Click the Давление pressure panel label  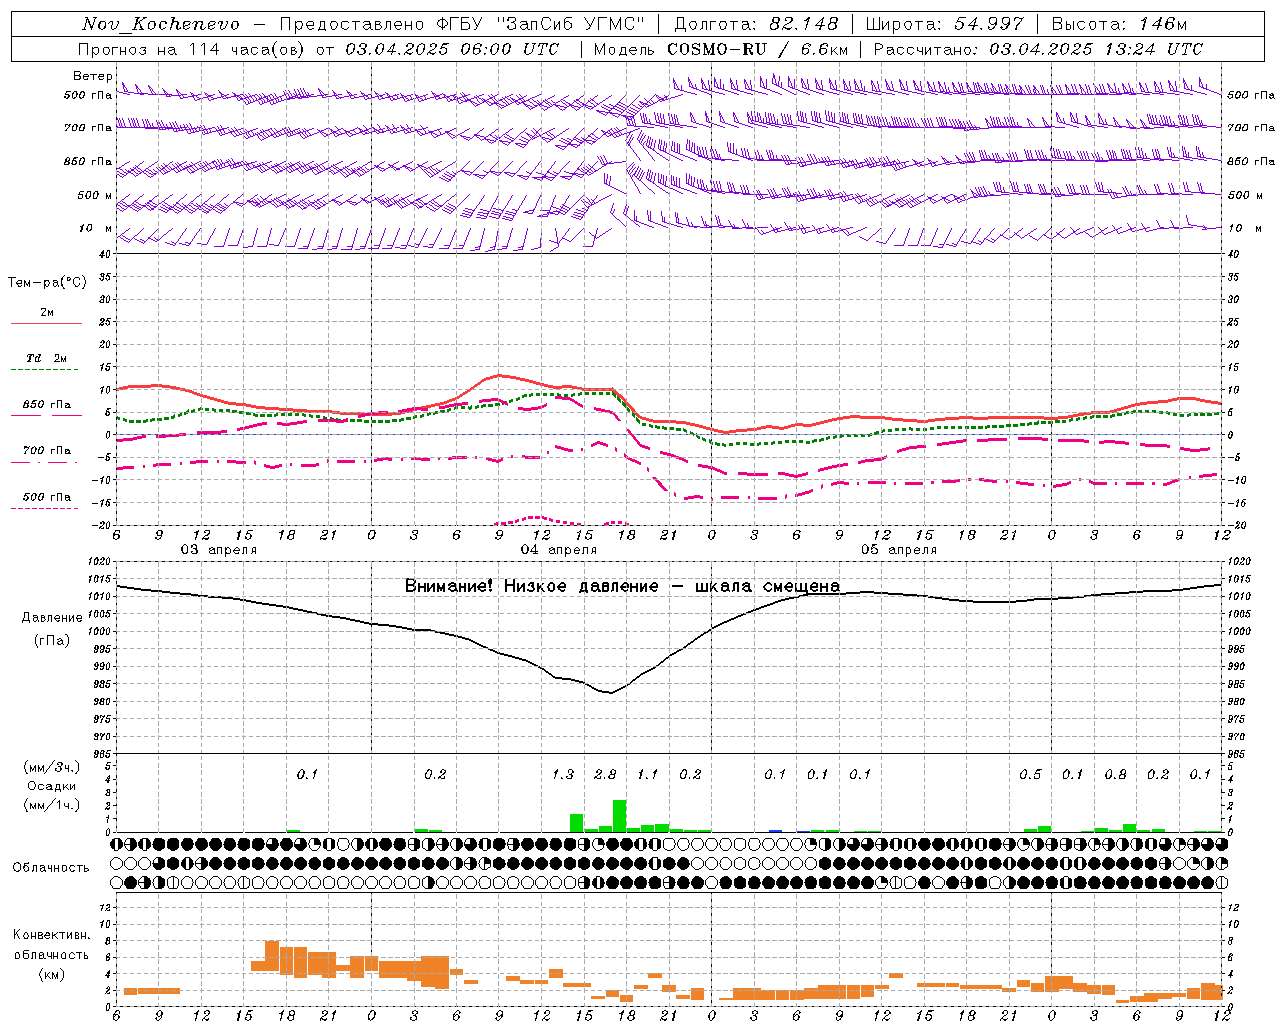52,618
